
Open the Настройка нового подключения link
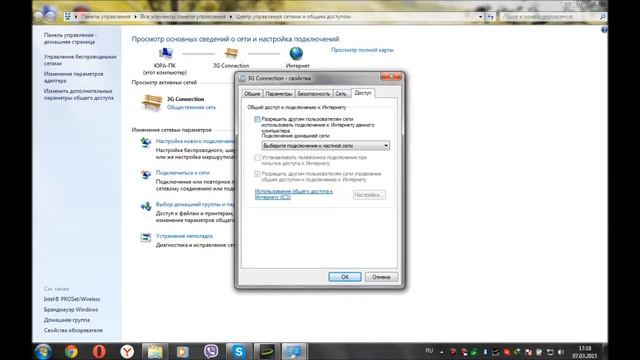click(195, 141)
